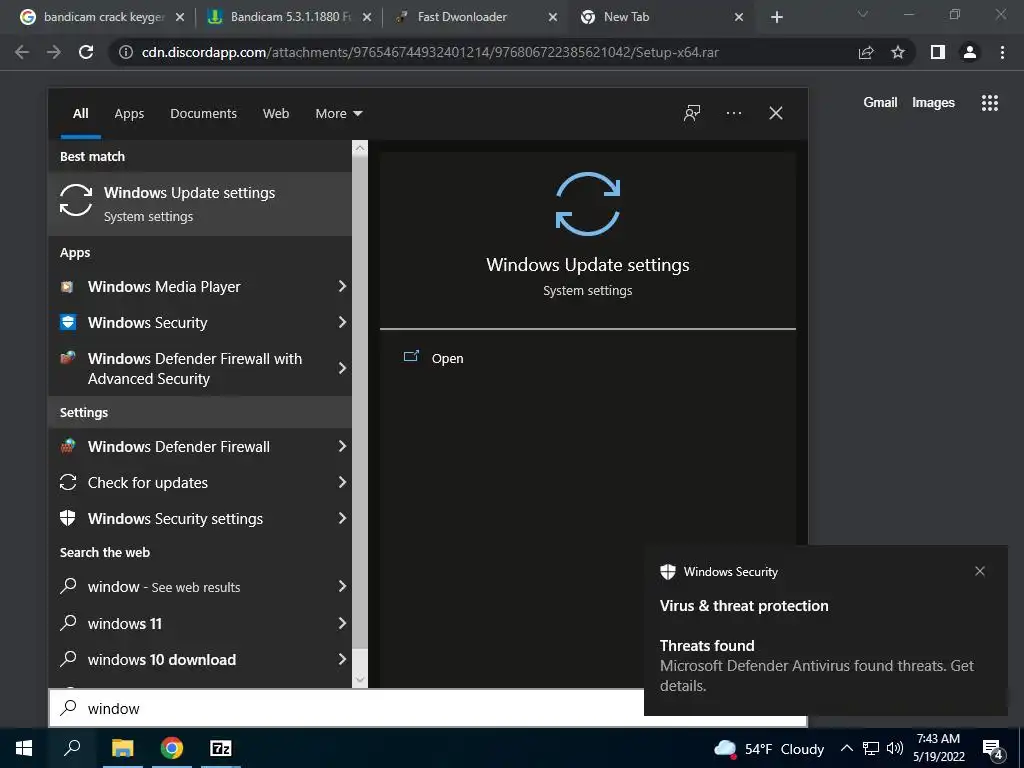Close the Windows search panel
The width and height of the screenshot is (1024, 768).
tap(776, 113)
